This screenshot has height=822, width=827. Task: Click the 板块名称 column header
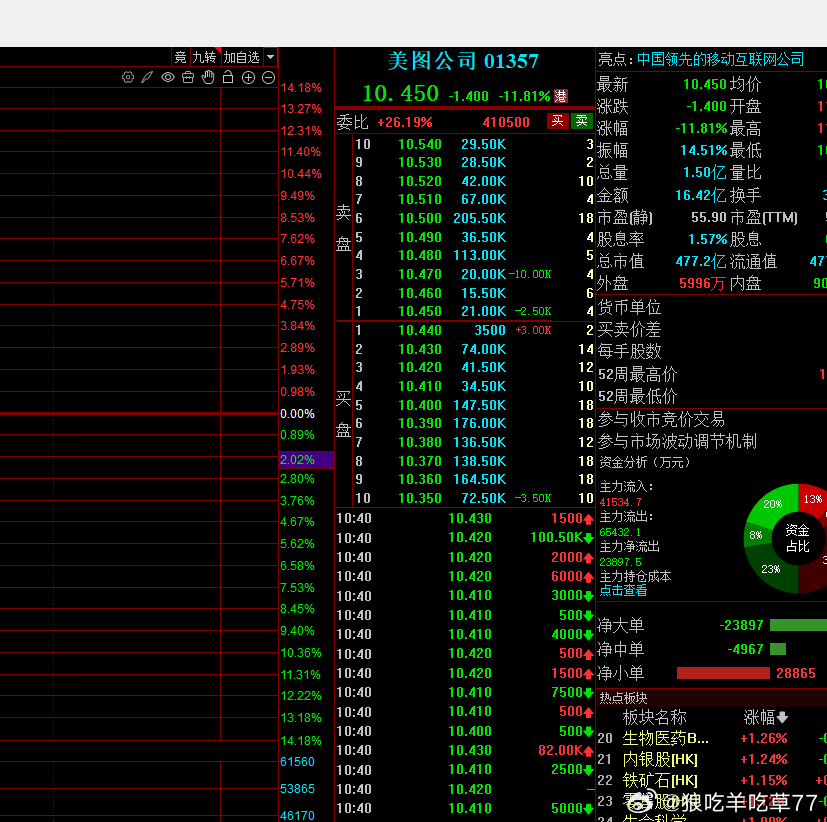[x=655, y=717]
